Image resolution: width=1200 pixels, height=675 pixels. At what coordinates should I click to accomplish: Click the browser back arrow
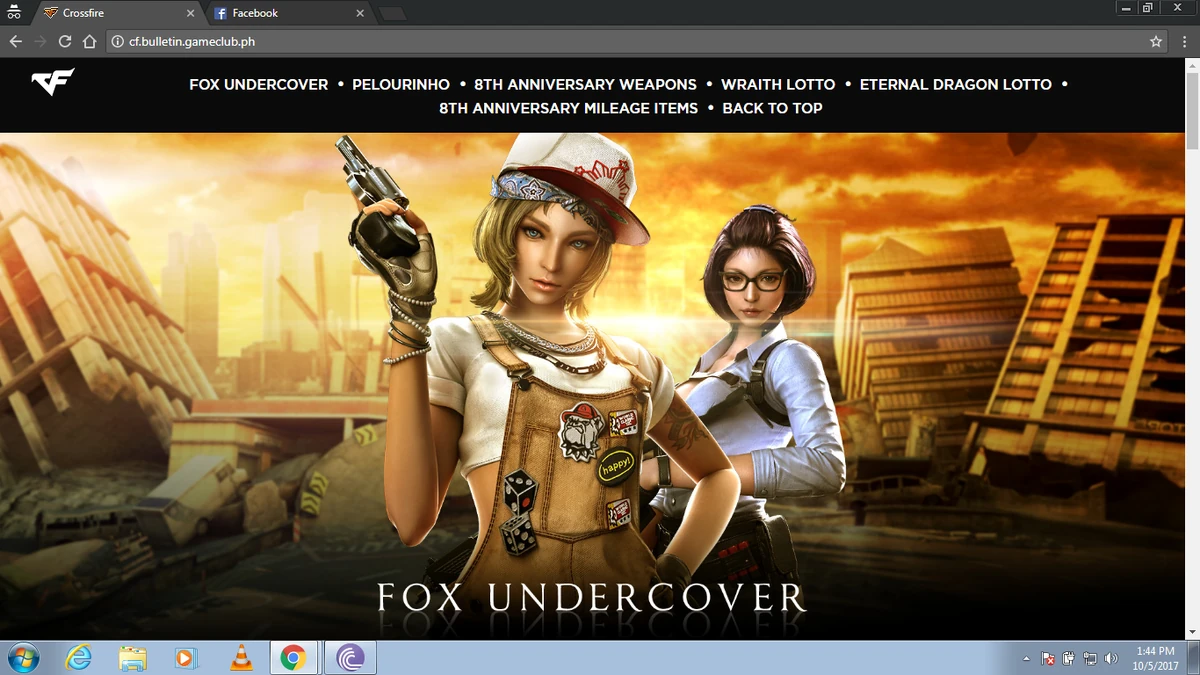[15, 41]
